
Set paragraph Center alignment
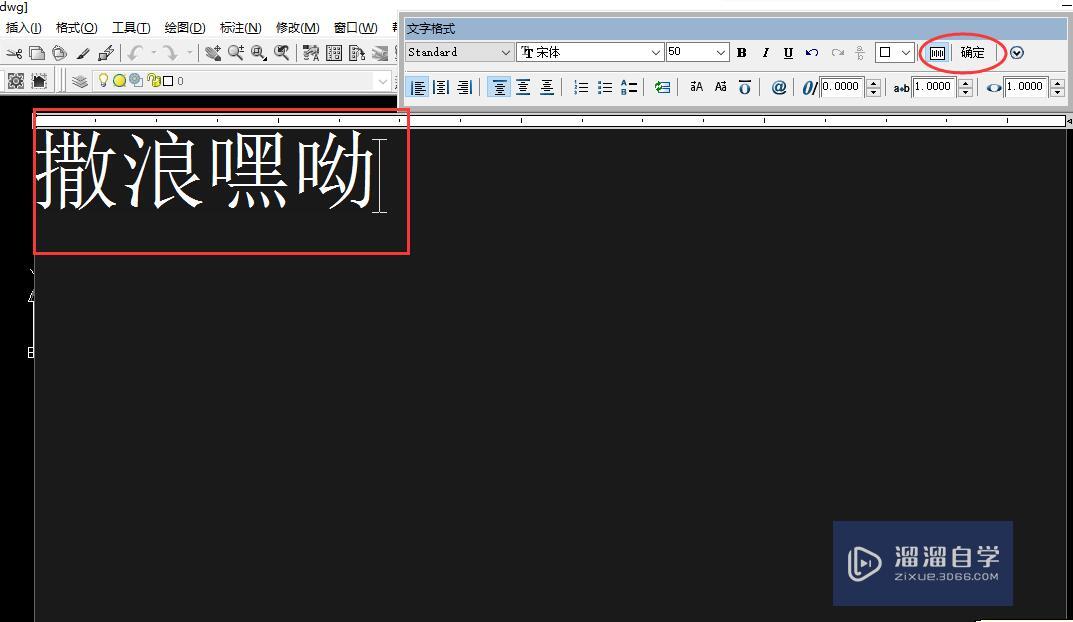point(441,87)
